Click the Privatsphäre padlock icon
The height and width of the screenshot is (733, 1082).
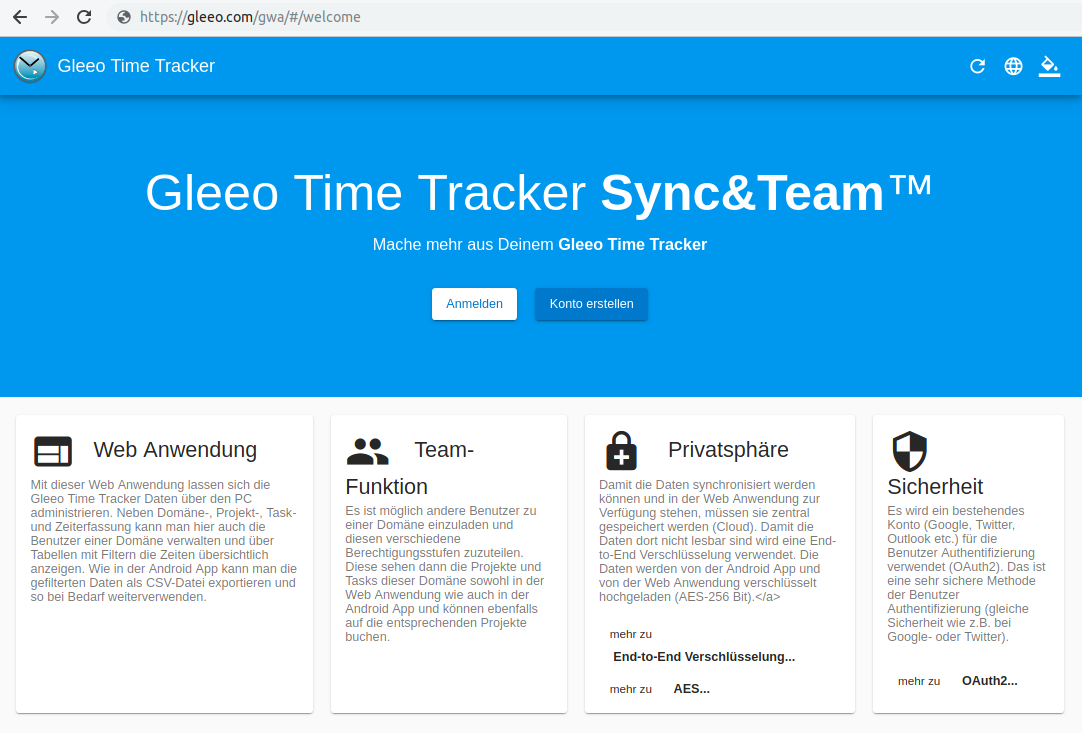pos(621,451)
